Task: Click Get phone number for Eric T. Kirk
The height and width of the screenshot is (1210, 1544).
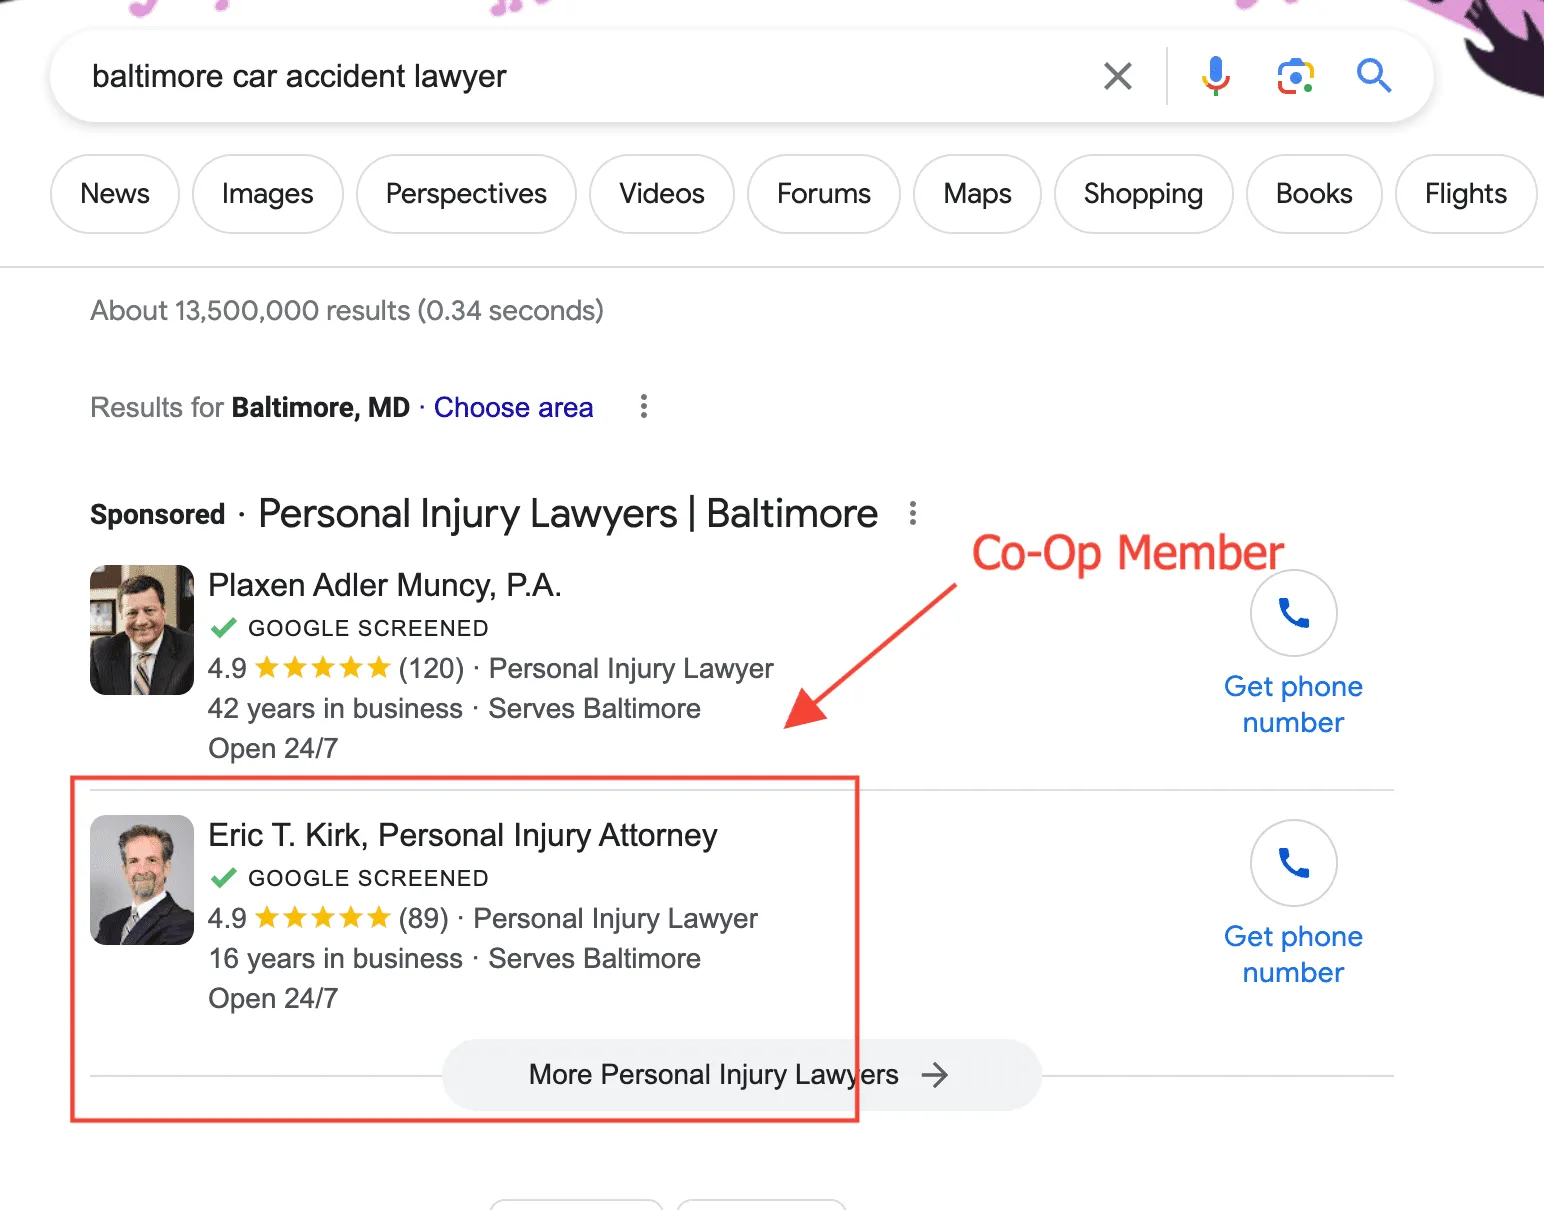Action: tap(1294, 954)
